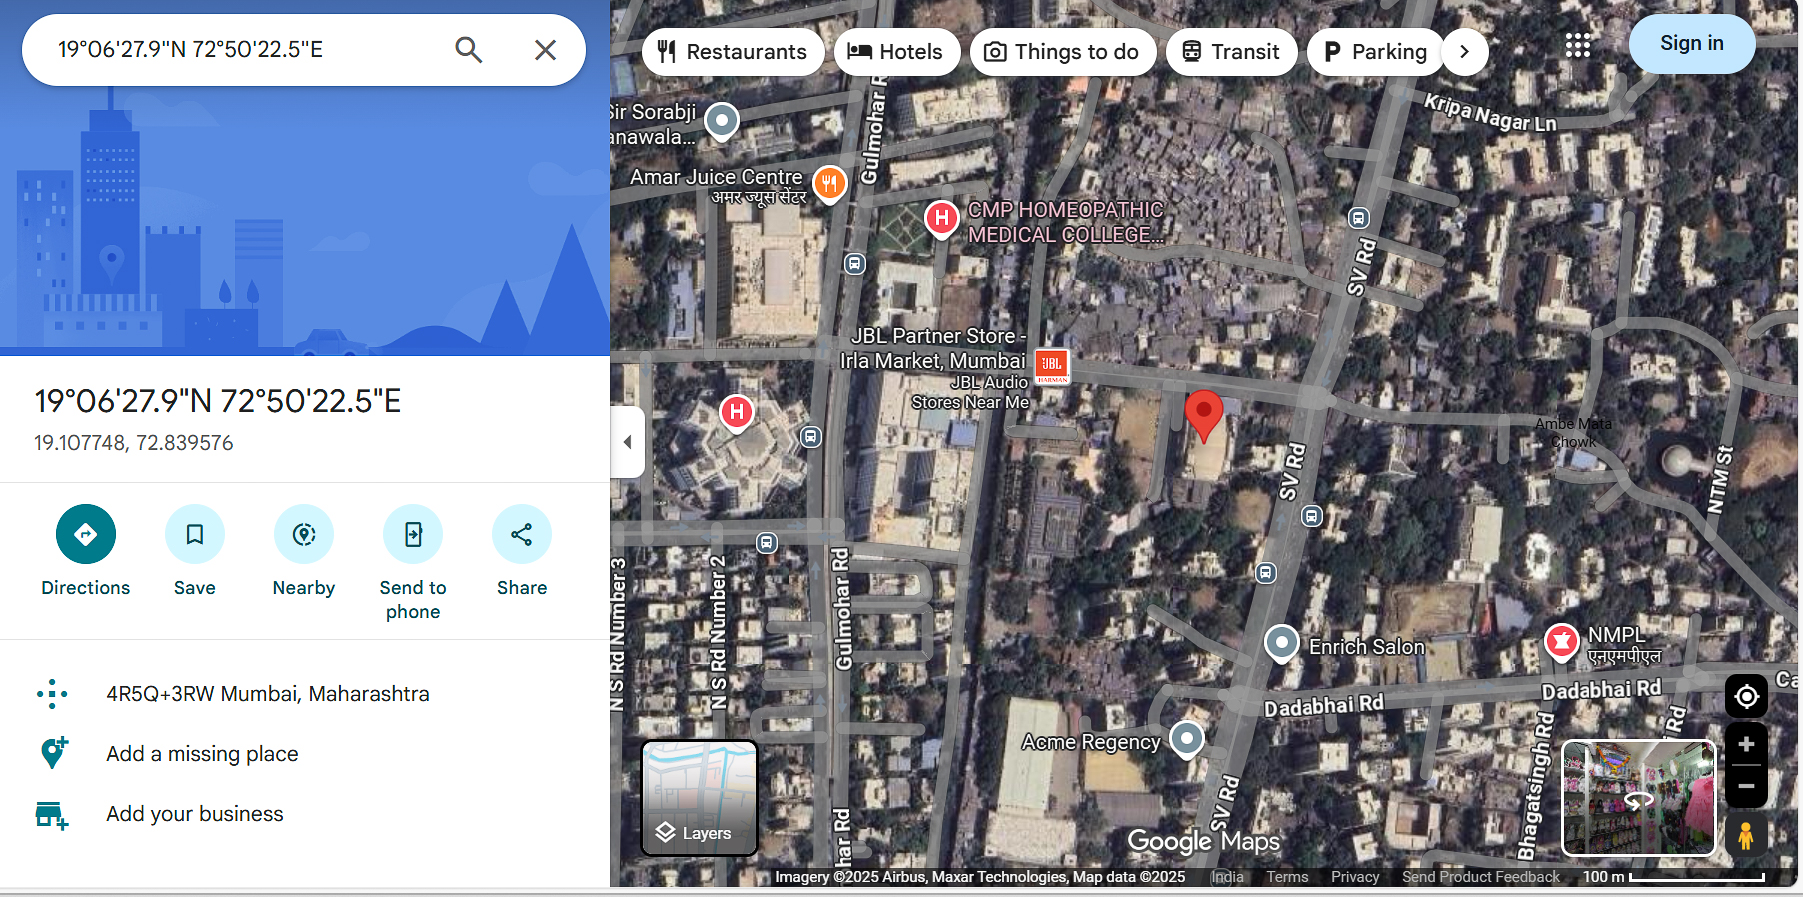This screenshot has height=897, width=1803.
Task: Click the Terms link
Action: pyautogui.click(x=1286, y=877)
